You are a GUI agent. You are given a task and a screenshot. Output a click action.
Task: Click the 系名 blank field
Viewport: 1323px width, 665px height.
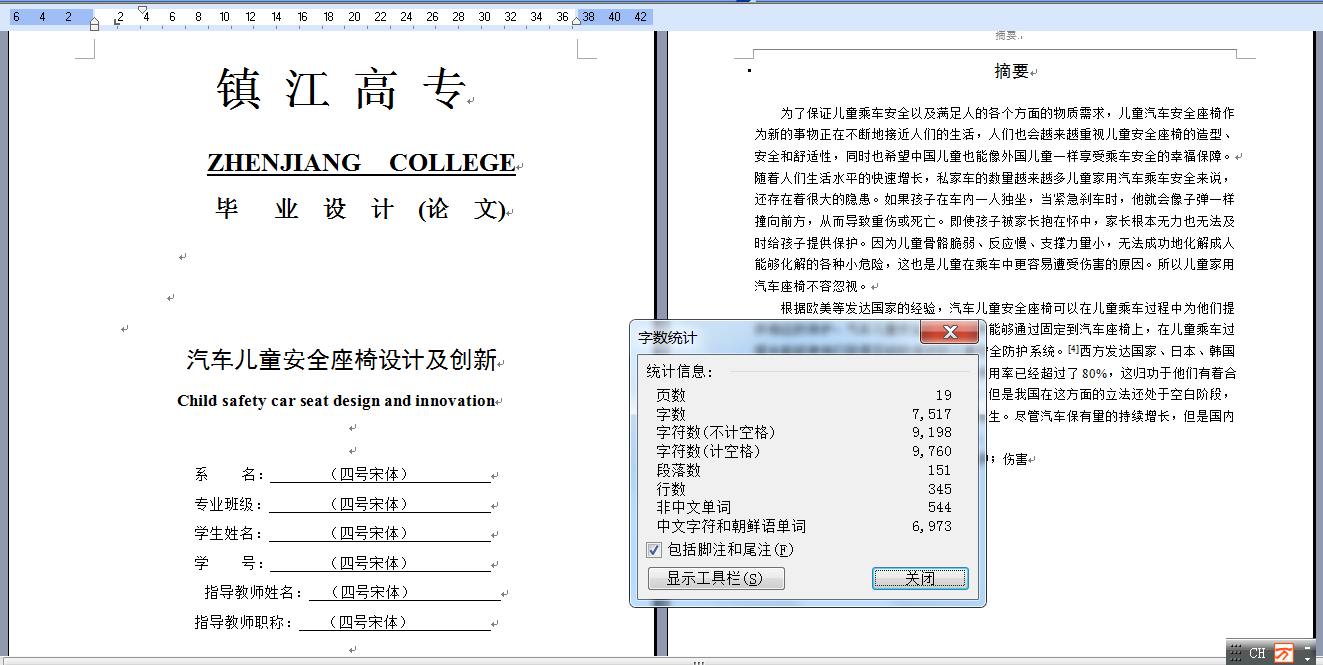coord(380,474)
